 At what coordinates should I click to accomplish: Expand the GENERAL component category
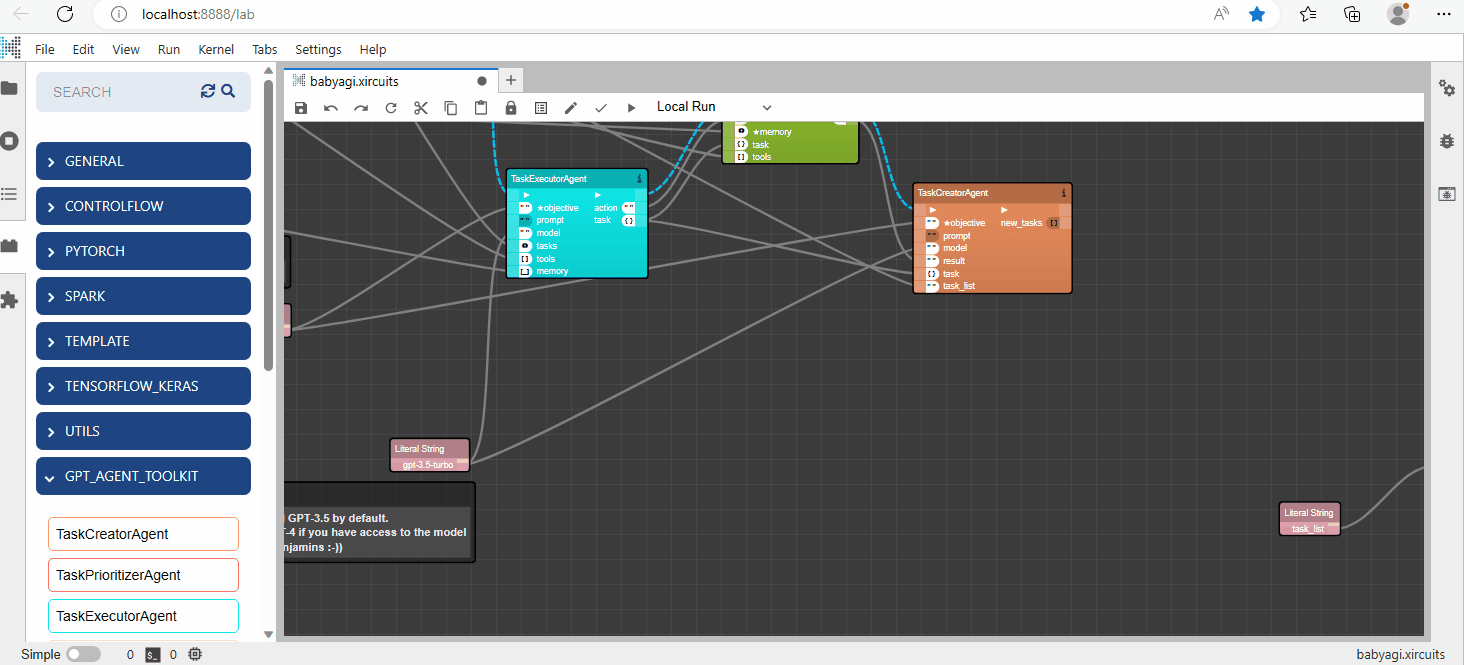click(x=143, y=161)
